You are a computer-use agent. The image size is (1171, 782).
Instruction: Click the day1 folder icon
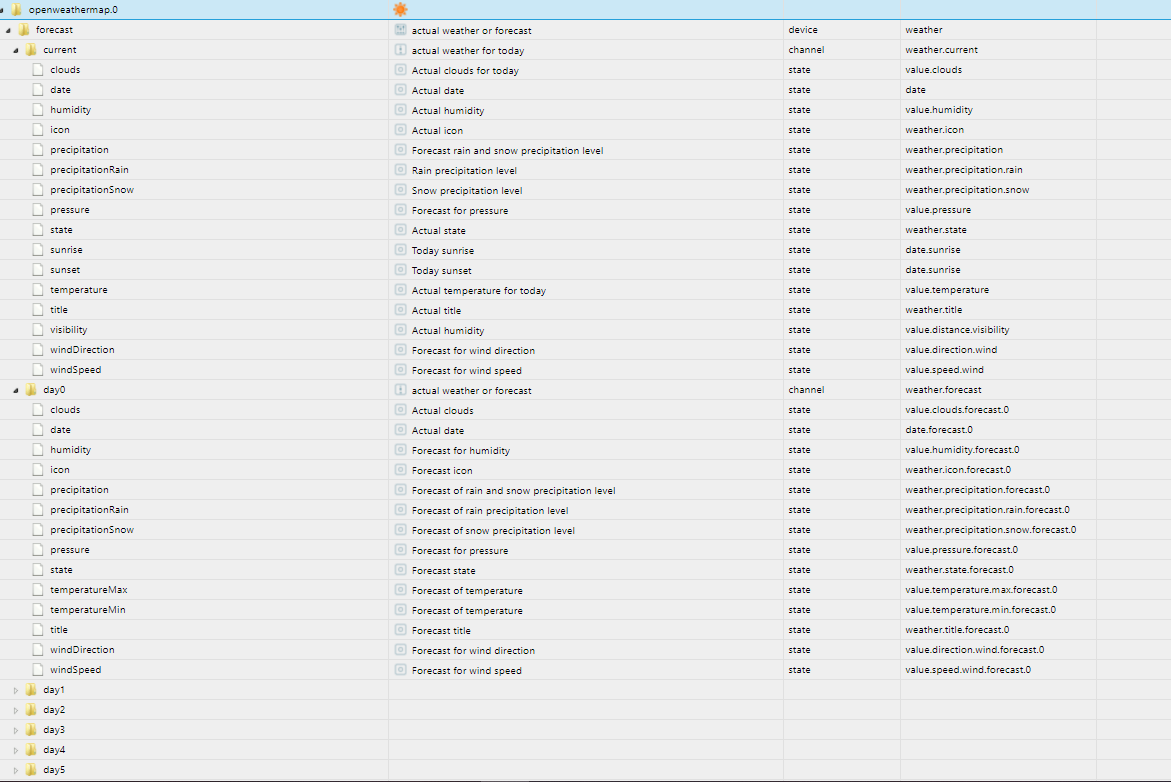click(31, 690)
